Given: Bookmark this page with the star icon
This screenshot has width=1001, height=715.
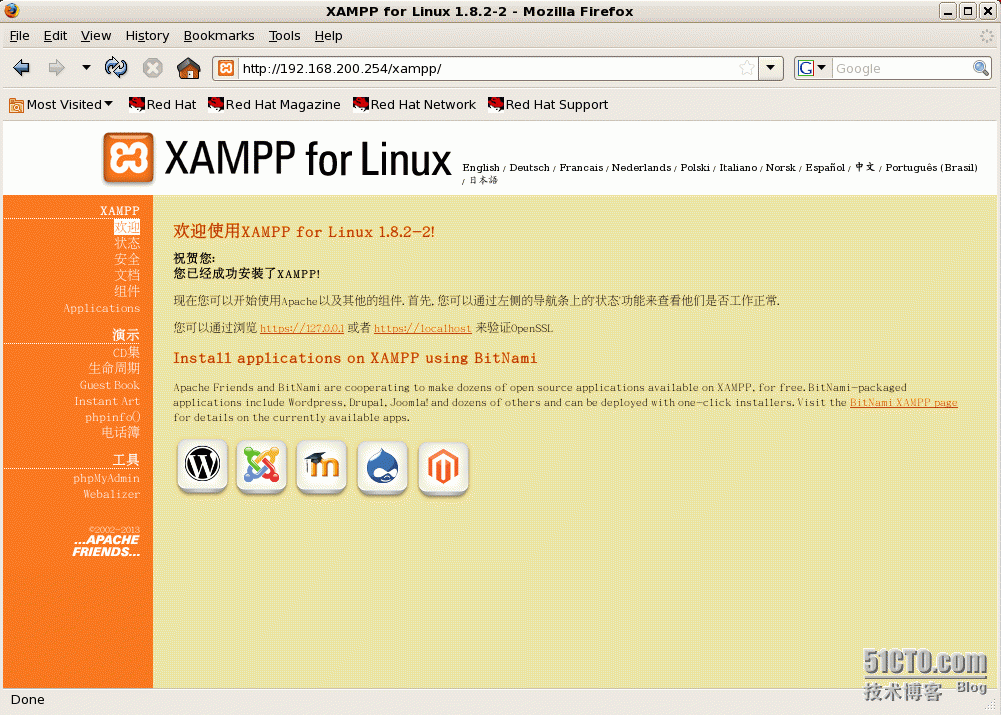Looking at the screenshot, I should 746,68.
